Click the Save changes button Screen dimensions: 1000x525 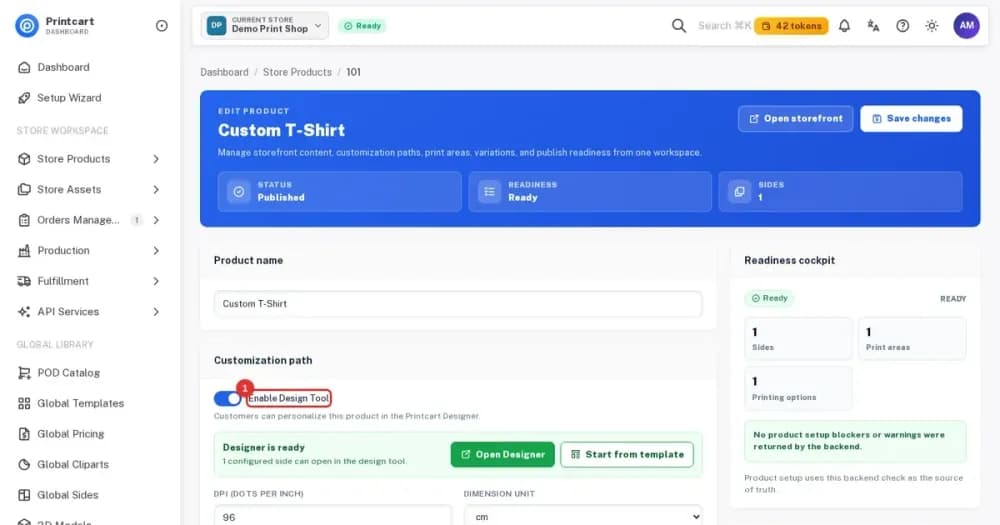pyautogui.click(x=911, y=119)
